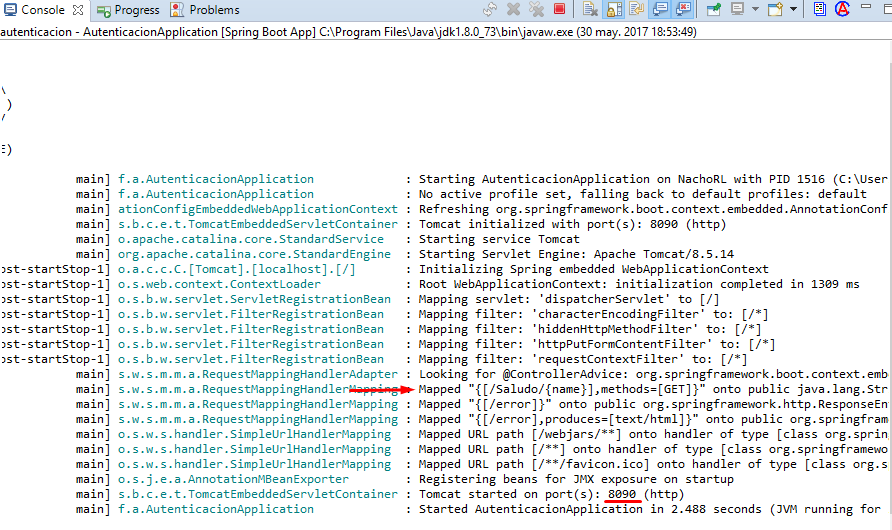Viewport: 892px width, 530px height.
Task: Click the Remove Launch single X icon
Action: [x=513, y=10]
